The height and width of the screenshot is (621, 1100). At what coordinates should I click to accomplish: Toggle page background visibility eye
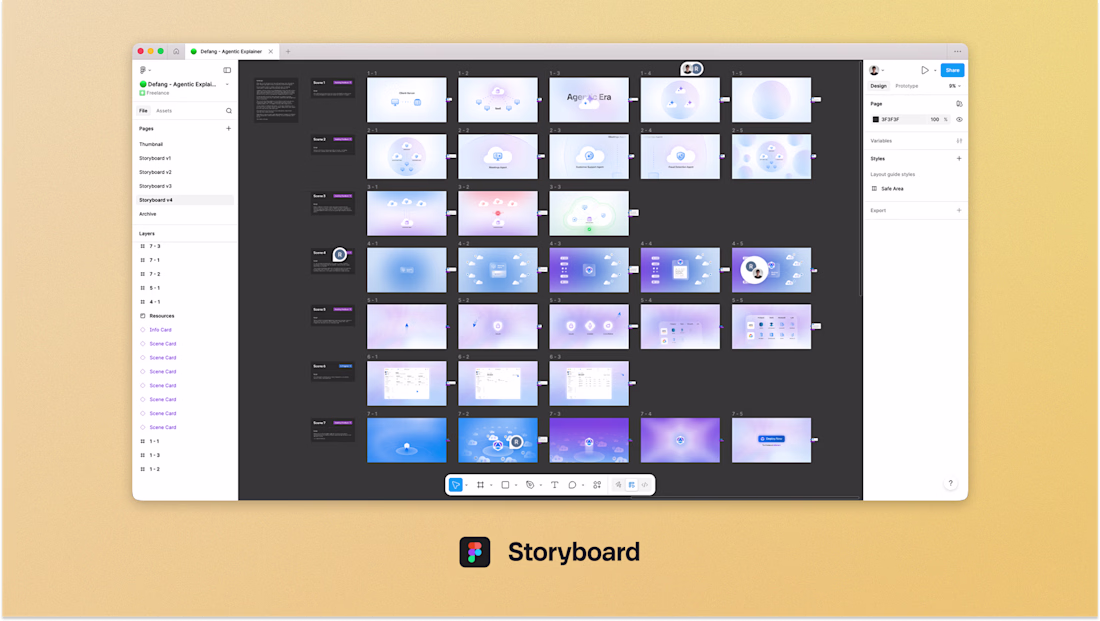(x=959, y=119)
